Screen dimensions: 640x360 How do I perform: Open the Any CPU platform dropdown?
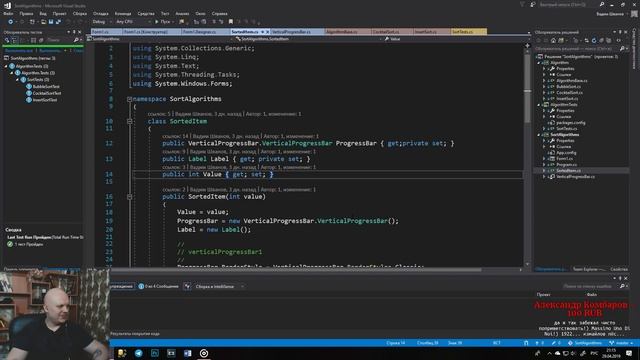[133, 22]
